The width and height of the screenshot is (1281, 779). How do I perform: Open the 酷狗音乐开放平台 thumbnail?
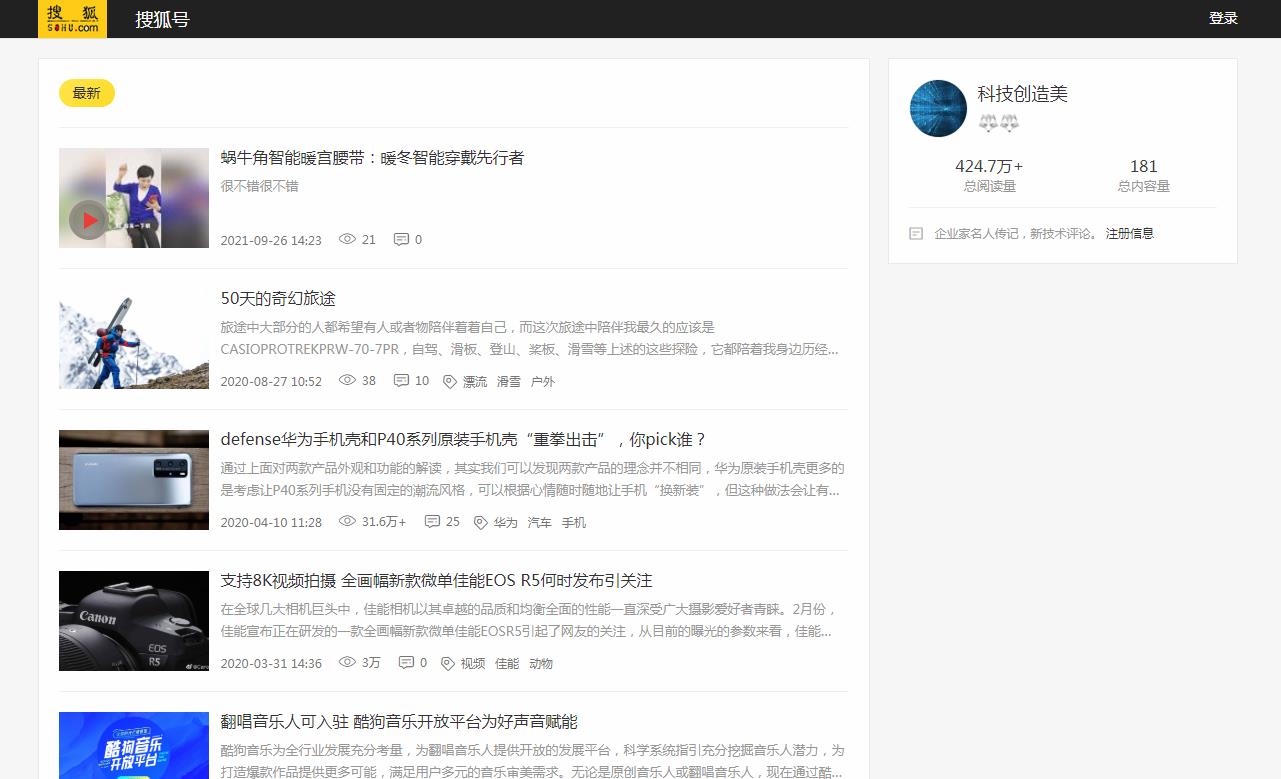134,745
